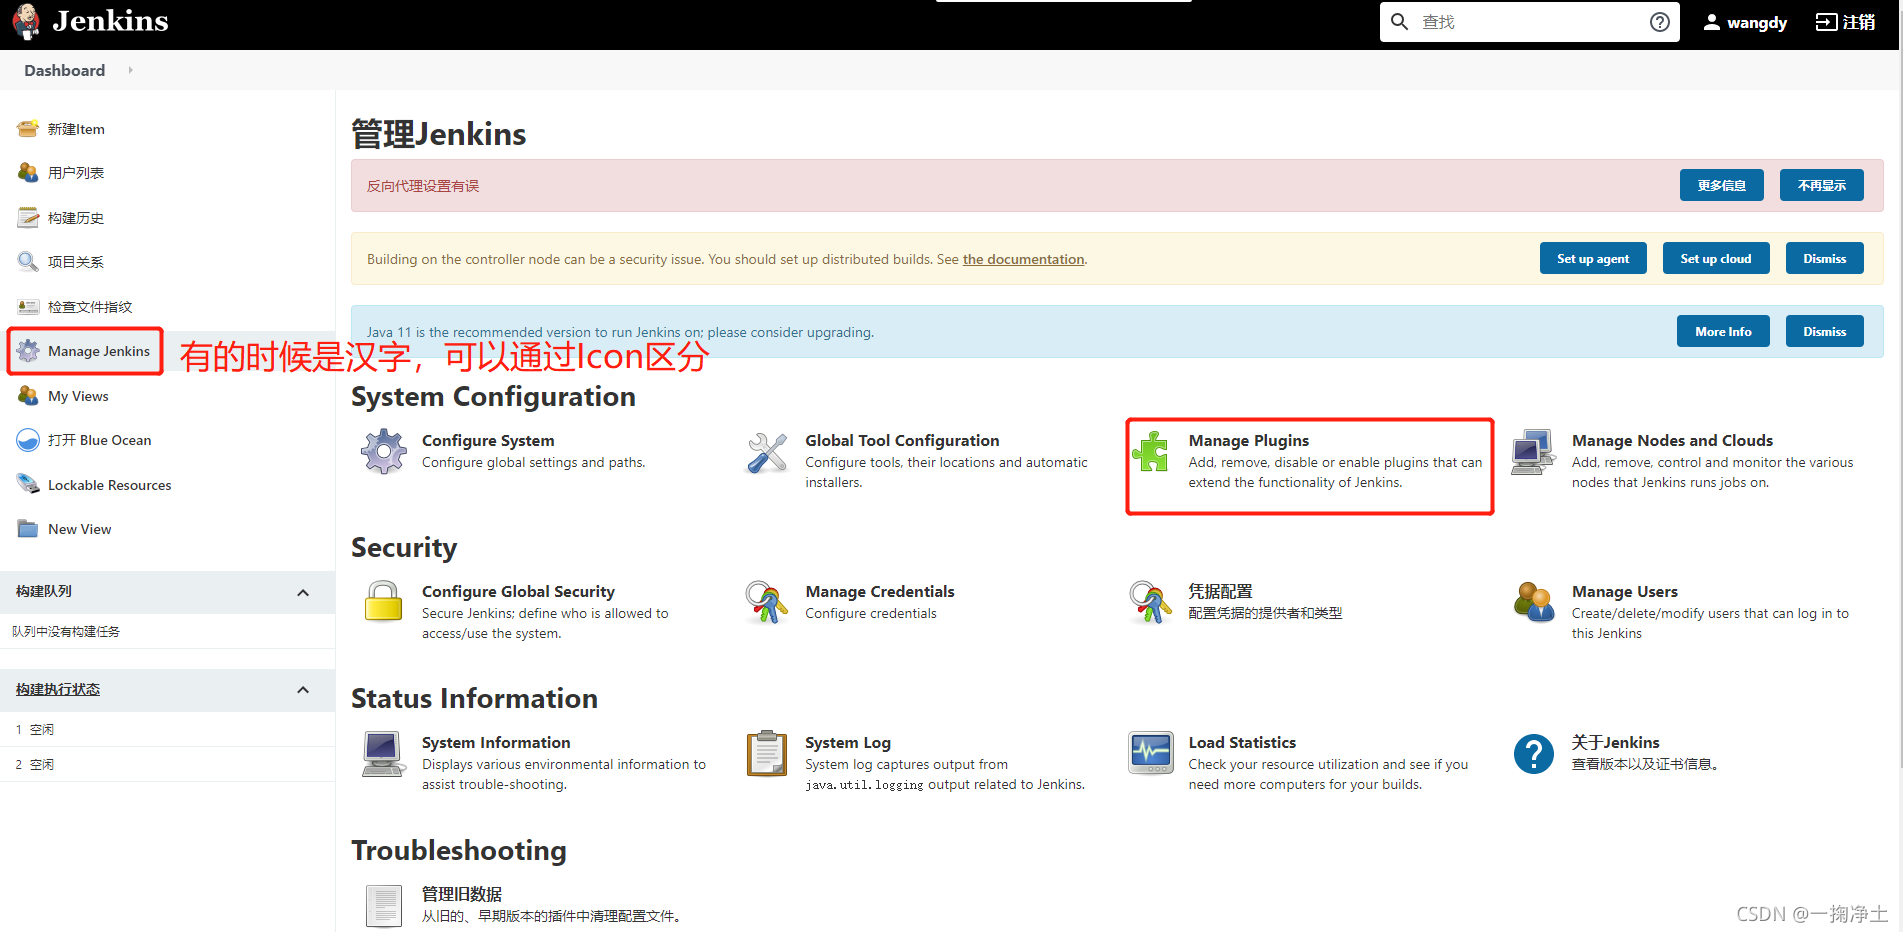This screenshot has height=932, width=1903.
Task: Open the wangdy user profile
Action: (x=1745, y=22)
